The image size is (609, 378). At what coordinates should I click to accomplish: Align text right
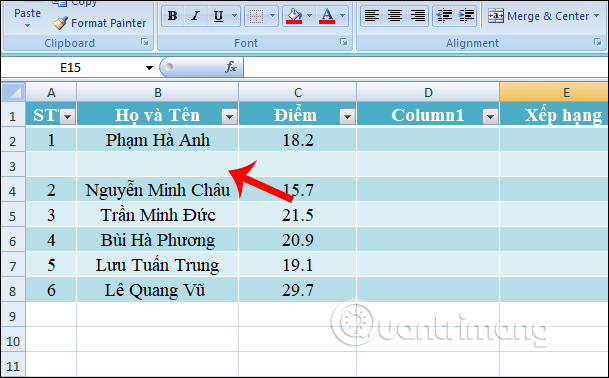click(418, 16)
